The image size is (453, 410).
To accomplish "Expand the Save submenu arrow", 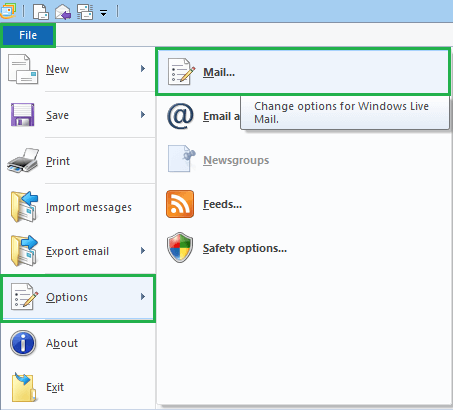I will click(x=143, y=115).
